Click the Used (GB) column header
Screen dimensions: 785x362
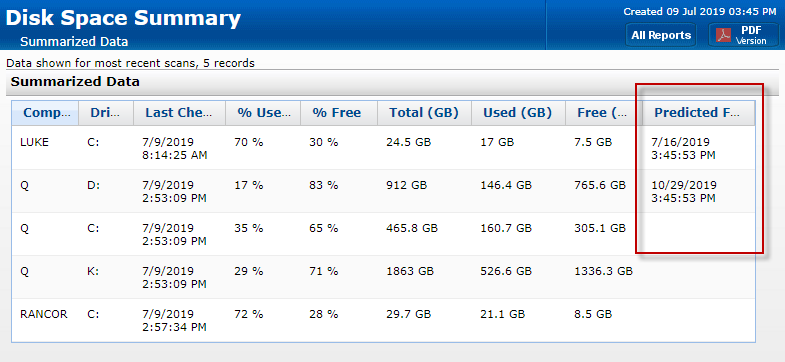[x=518, y=113]
